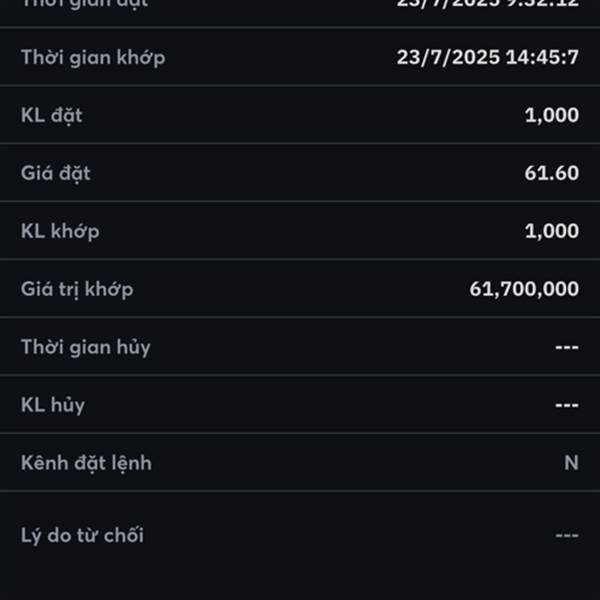Select the Giá đặt label

[x=55, y=174]
